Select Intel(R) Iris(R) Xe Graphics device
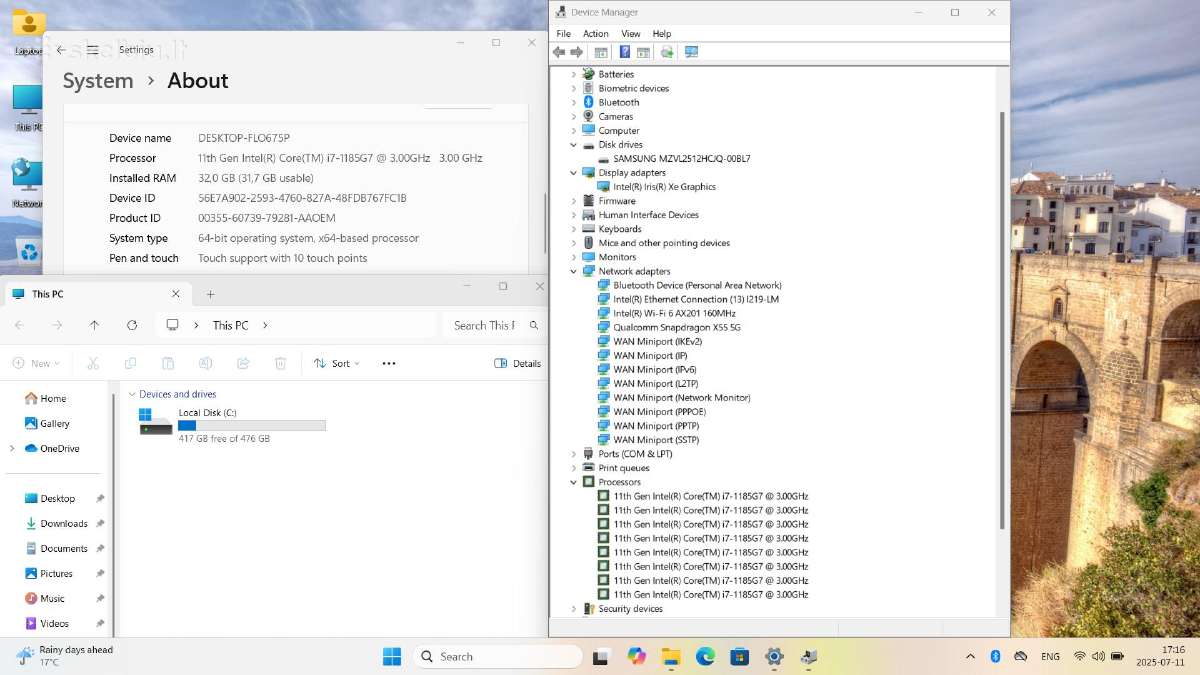 (x=664, y=187)
